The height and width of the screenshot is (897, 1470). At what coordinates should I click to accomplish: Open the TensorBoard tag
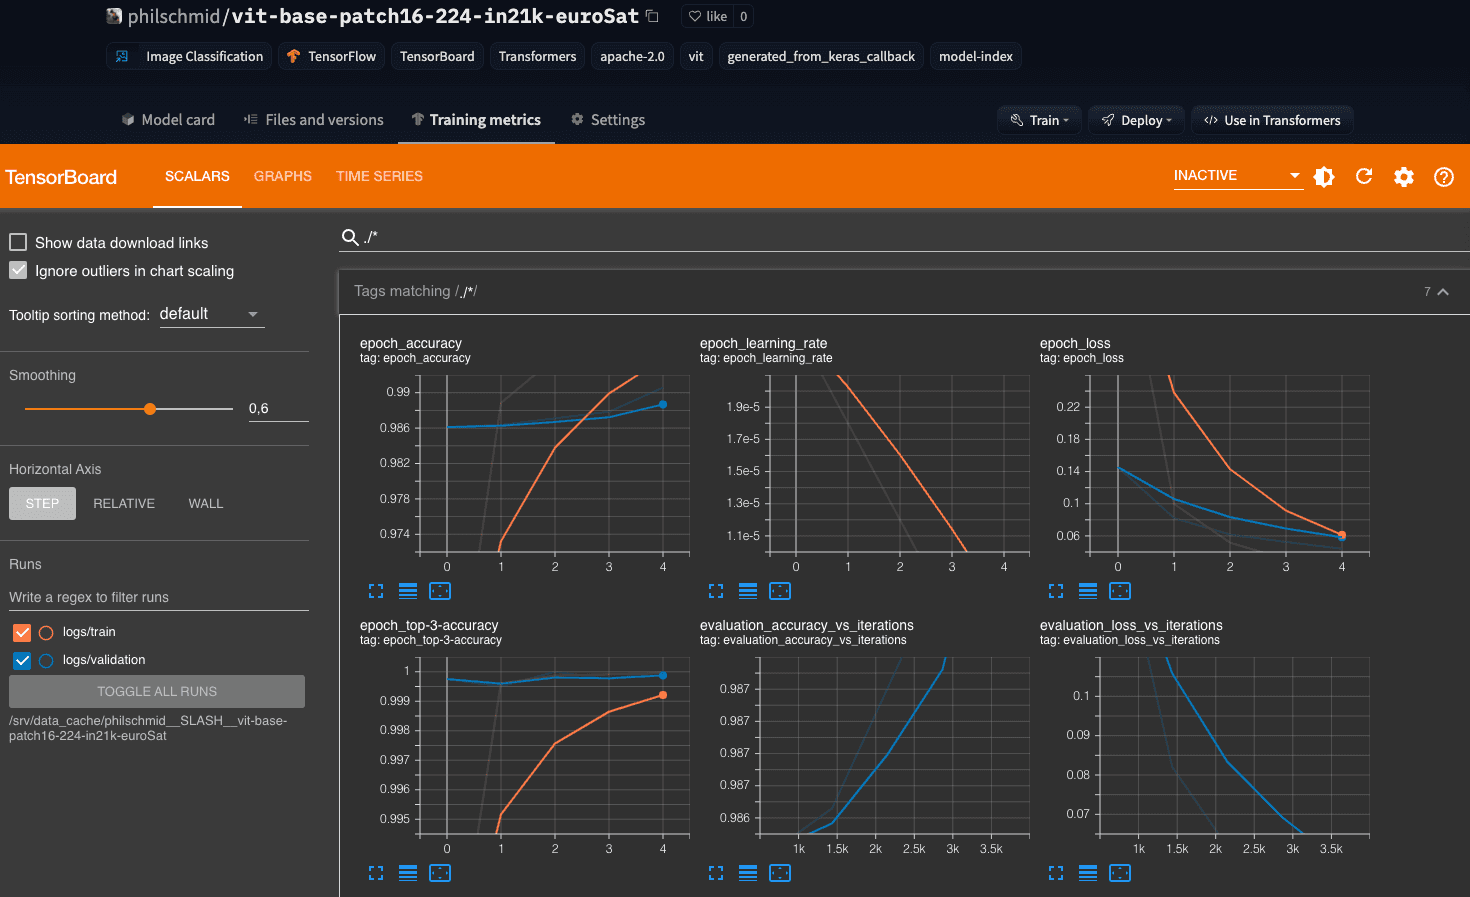point(437,56)
